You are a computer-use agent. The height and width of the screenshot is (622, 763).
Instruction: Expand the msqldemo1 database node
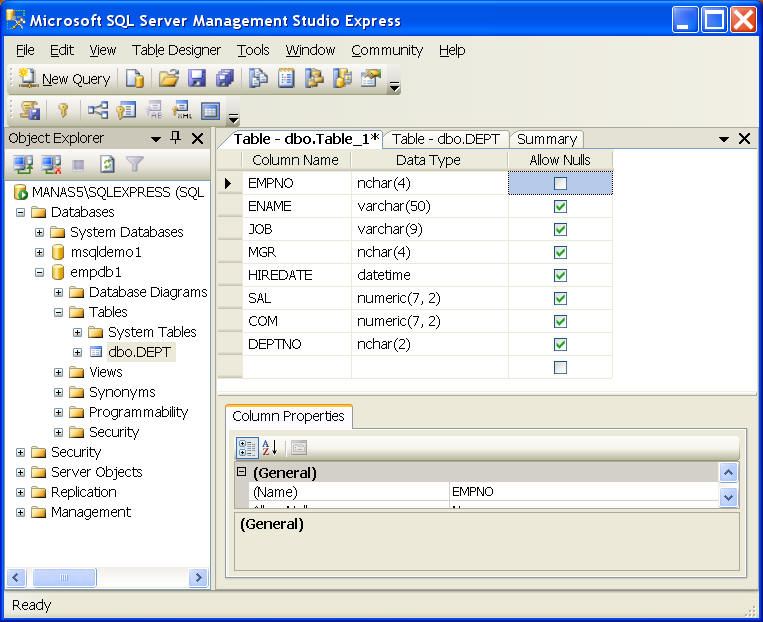pos(39,252)
